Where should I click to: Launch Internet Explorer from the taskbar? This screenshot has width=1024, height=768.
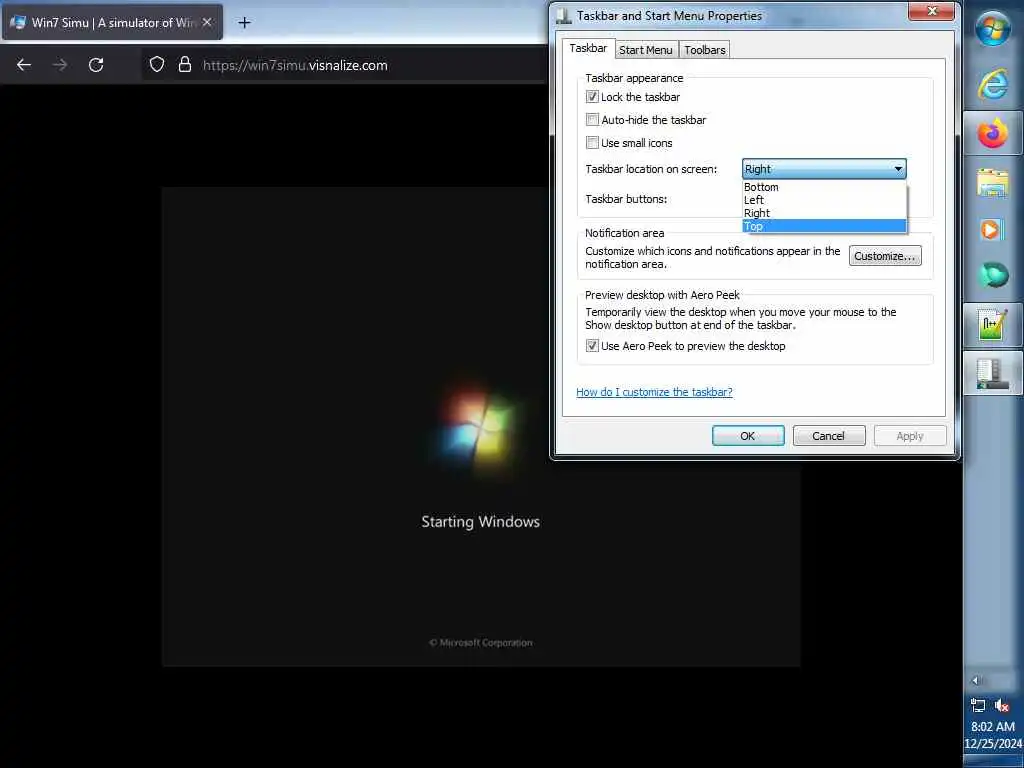click(x=993, y=84)
